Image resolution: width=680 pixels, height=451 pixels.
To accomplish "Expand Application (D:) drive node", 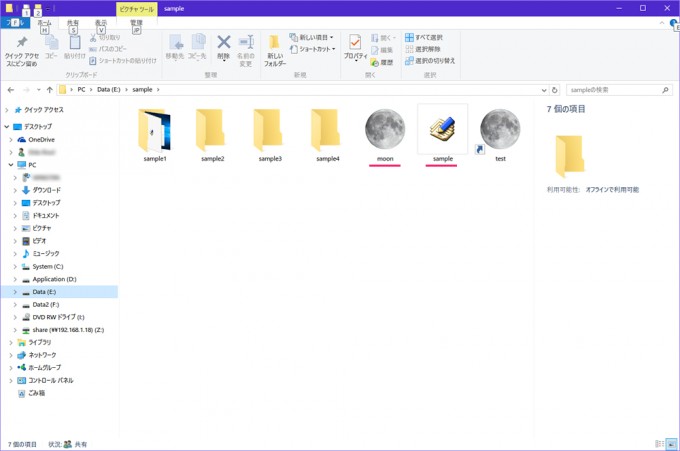I will coord(15,279).
